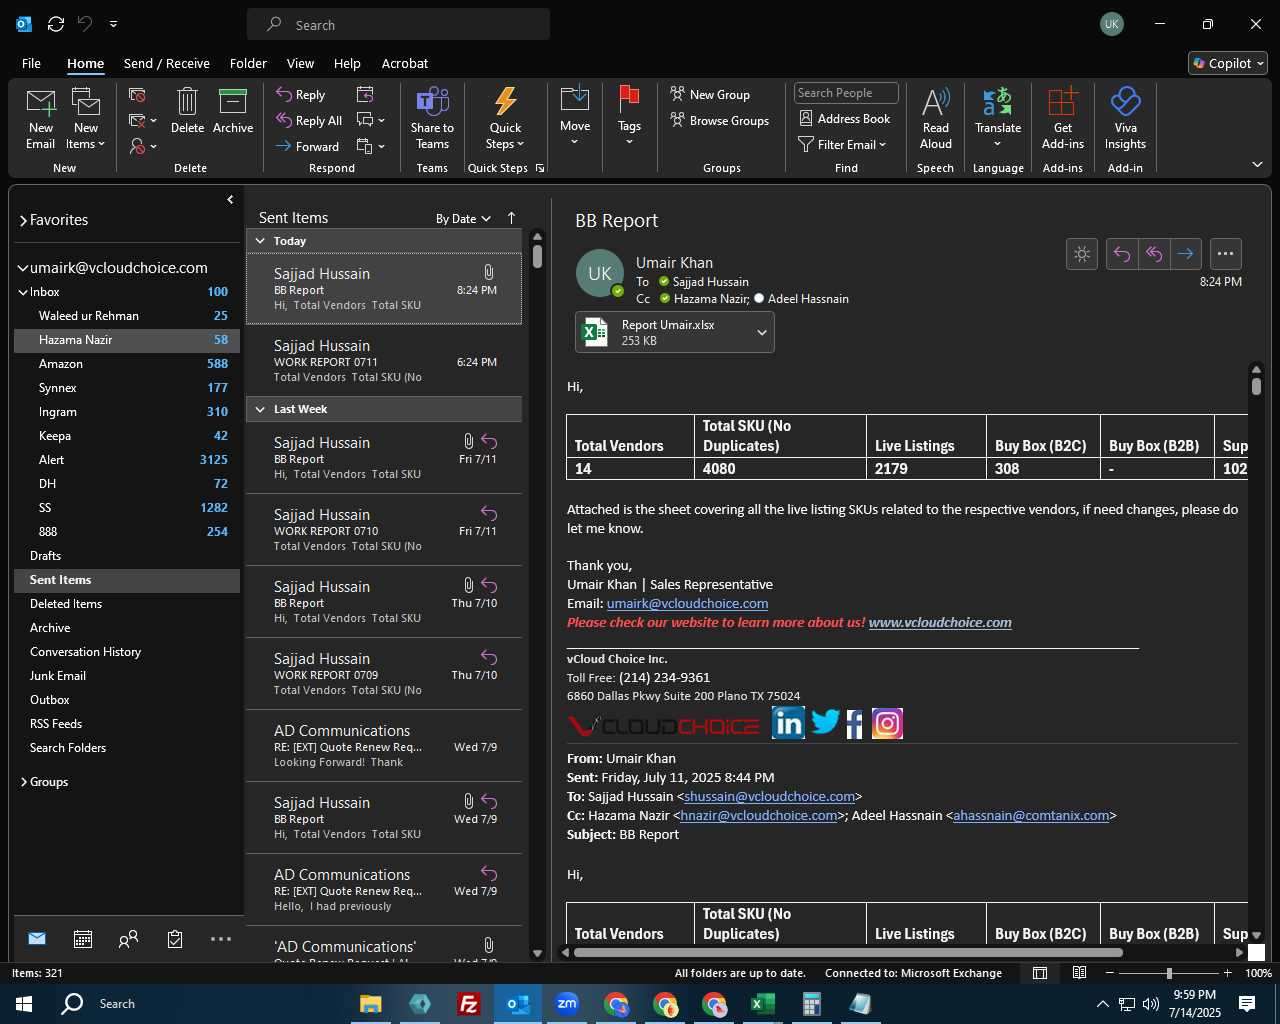Open the File menu
Viewport: 1280px width, 1024px height.
pos(31,63)
